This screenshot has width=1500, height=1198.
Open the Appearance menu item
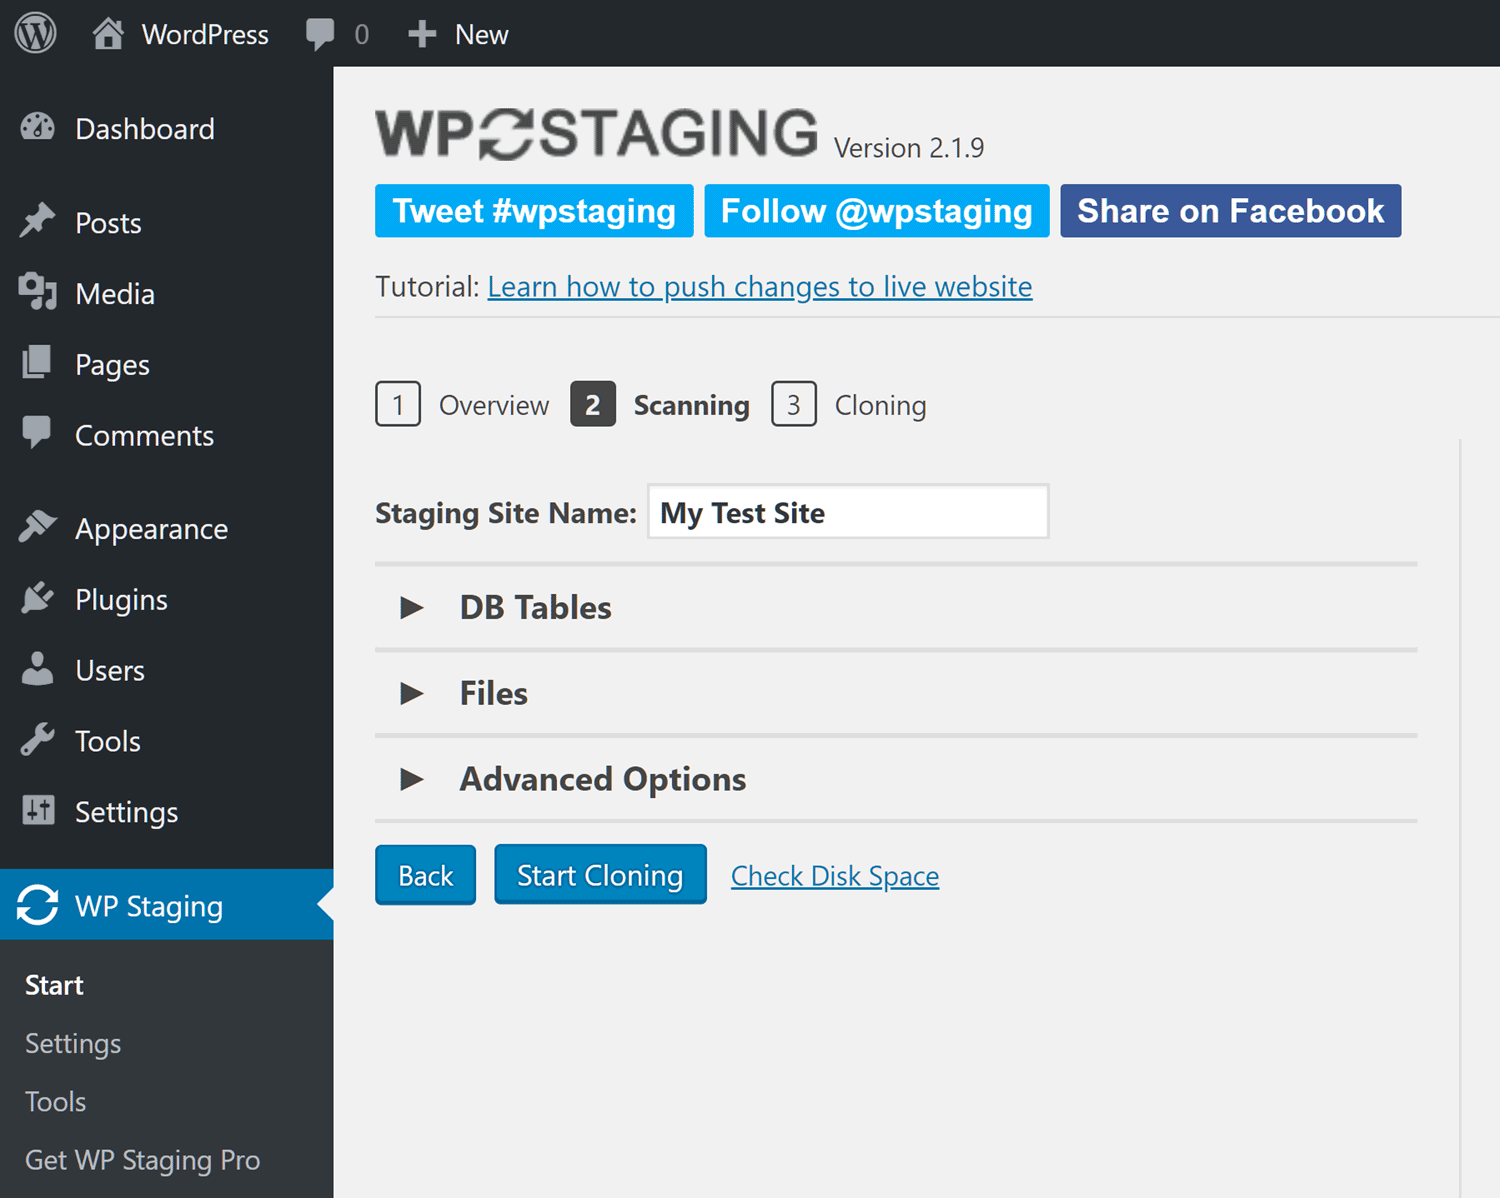click(151, 529)
